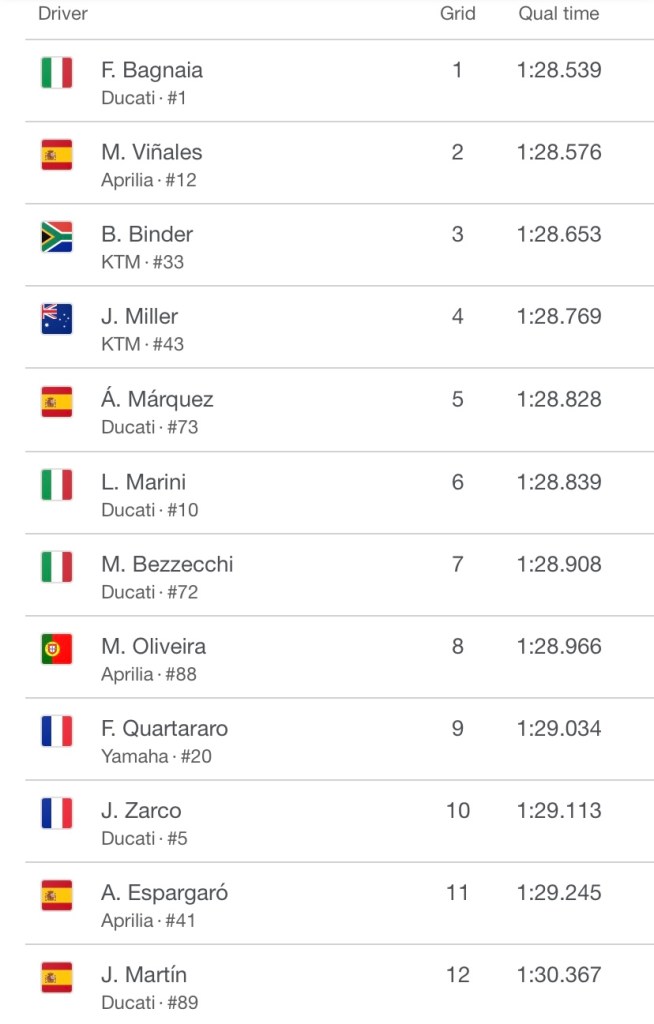Click the French flag beside F. Quartararo
This screenshot has height=1024, width=654.
(x=57, y=731)
